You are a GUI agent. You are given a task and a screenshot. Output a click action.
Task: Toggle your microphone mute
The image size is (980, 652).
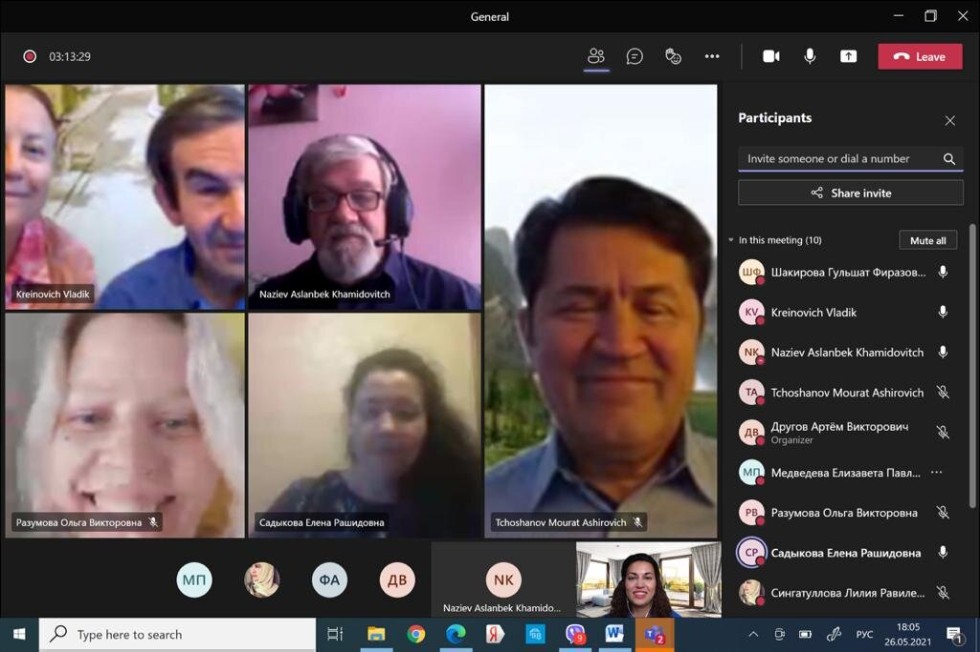[x=810, y=56]
